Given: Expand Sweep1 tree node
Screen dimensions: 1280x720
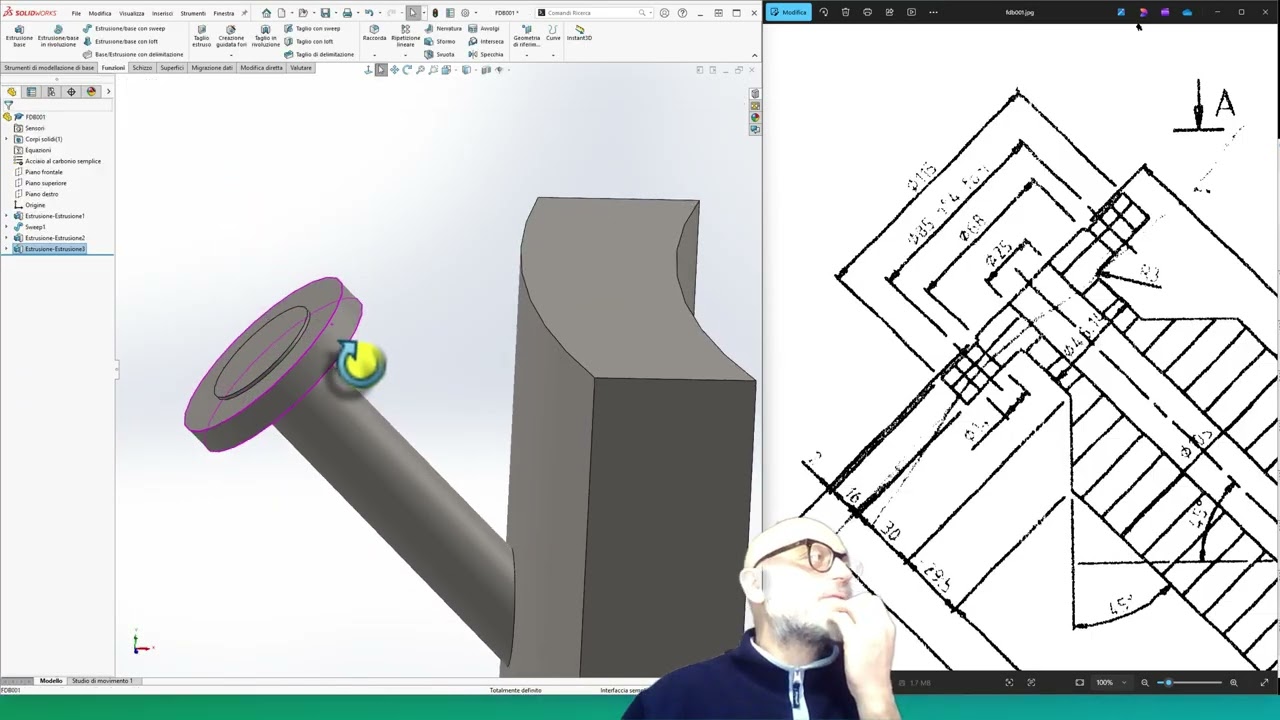Looking at the screenshot, I should [7, 227].
